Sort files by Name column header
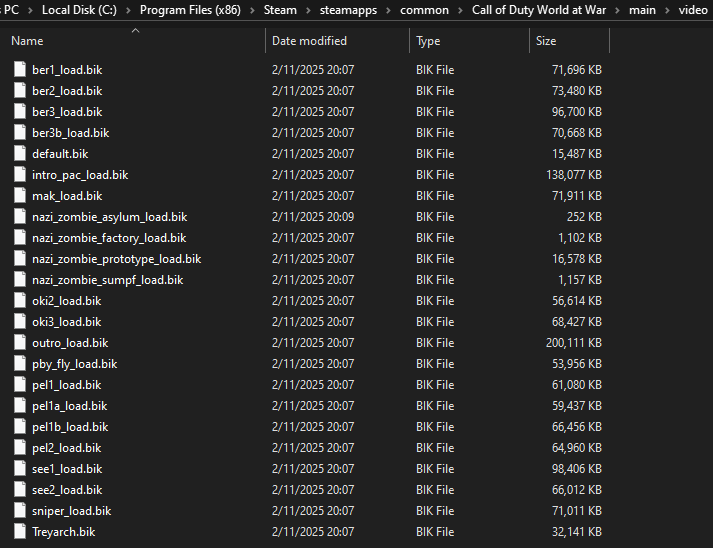The width and height of the screenshot is (713, 548). (27, 41)
